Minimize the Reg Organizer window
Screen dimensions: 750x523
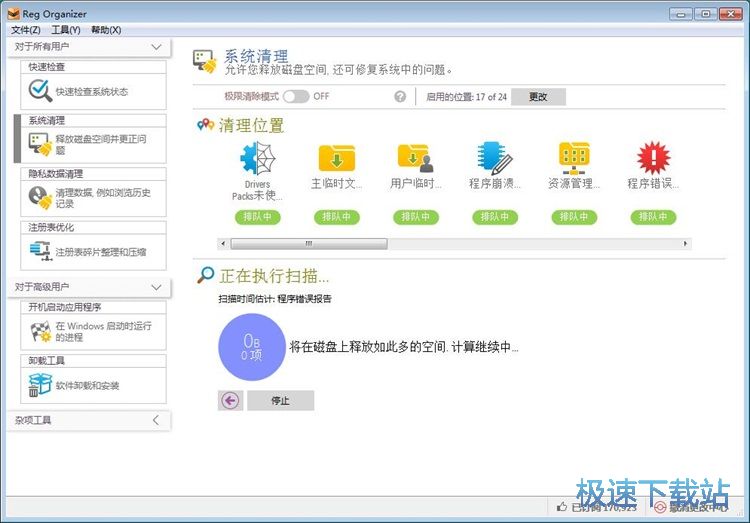point(681,14)
